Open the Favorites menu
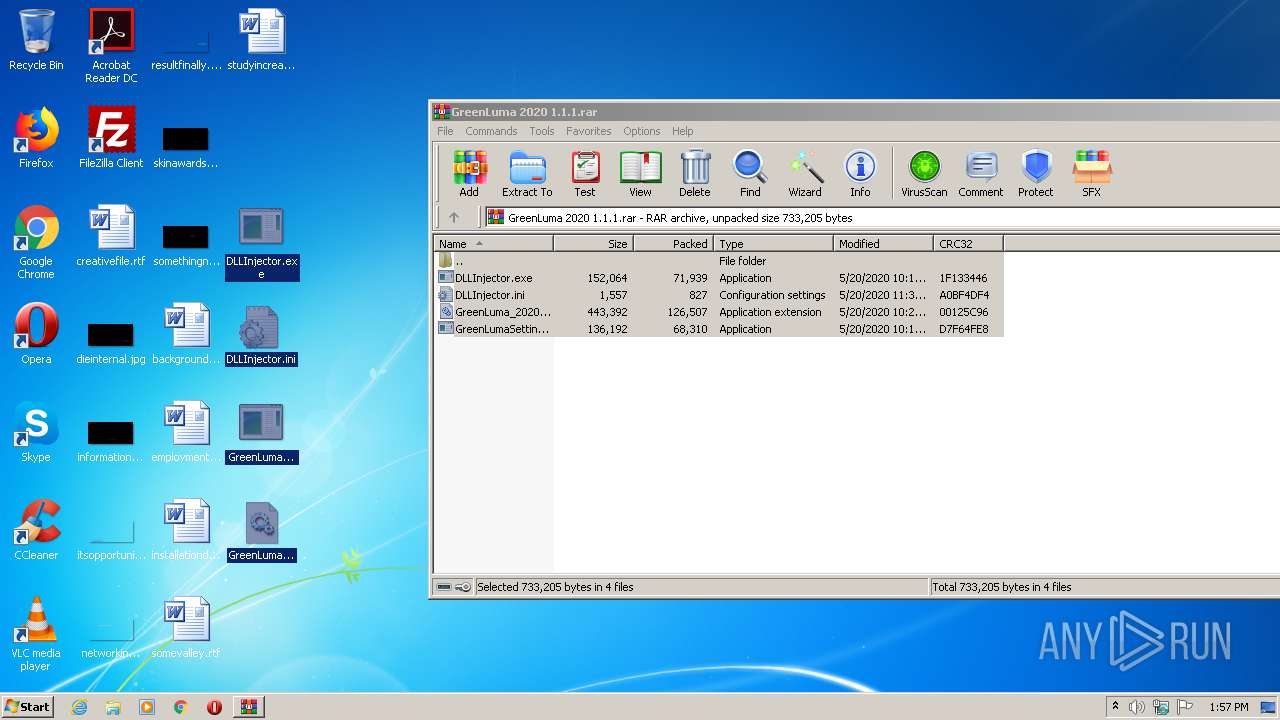Viewport: 1280px width, 720px height. [589, 131]
